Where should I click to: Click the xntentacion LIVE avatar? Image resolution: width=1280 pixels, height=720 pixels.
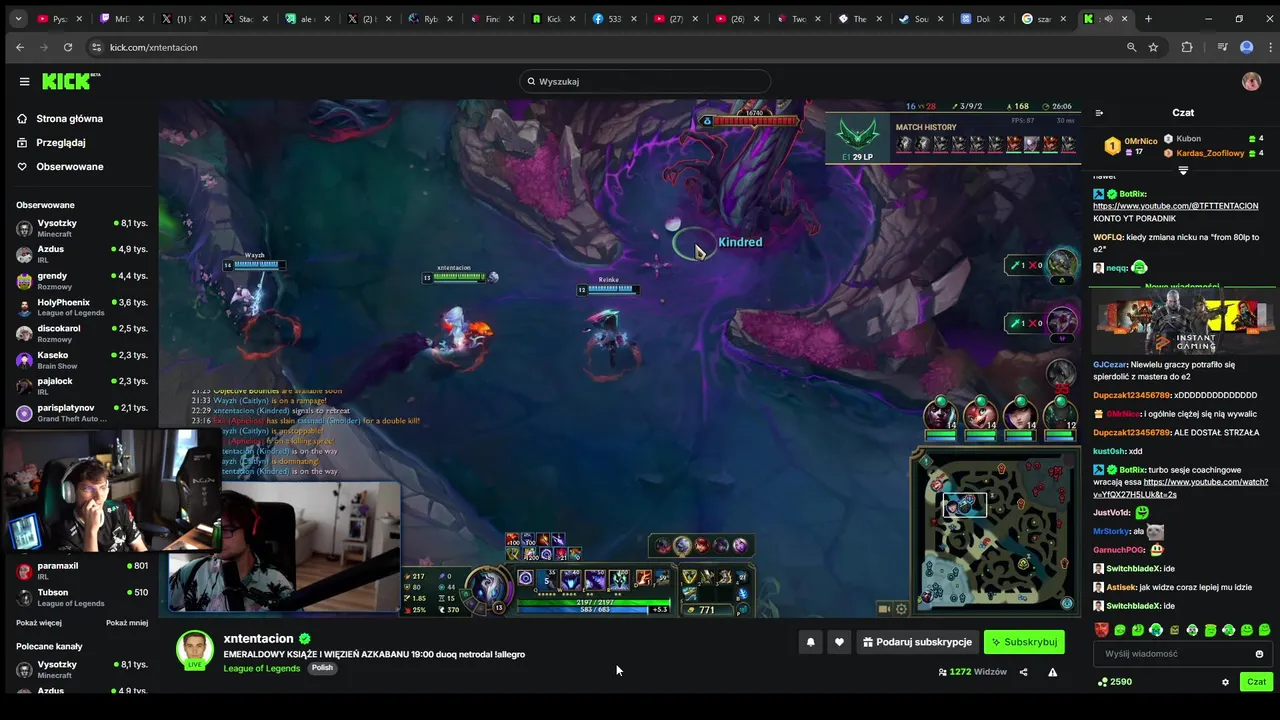(195, 650)
